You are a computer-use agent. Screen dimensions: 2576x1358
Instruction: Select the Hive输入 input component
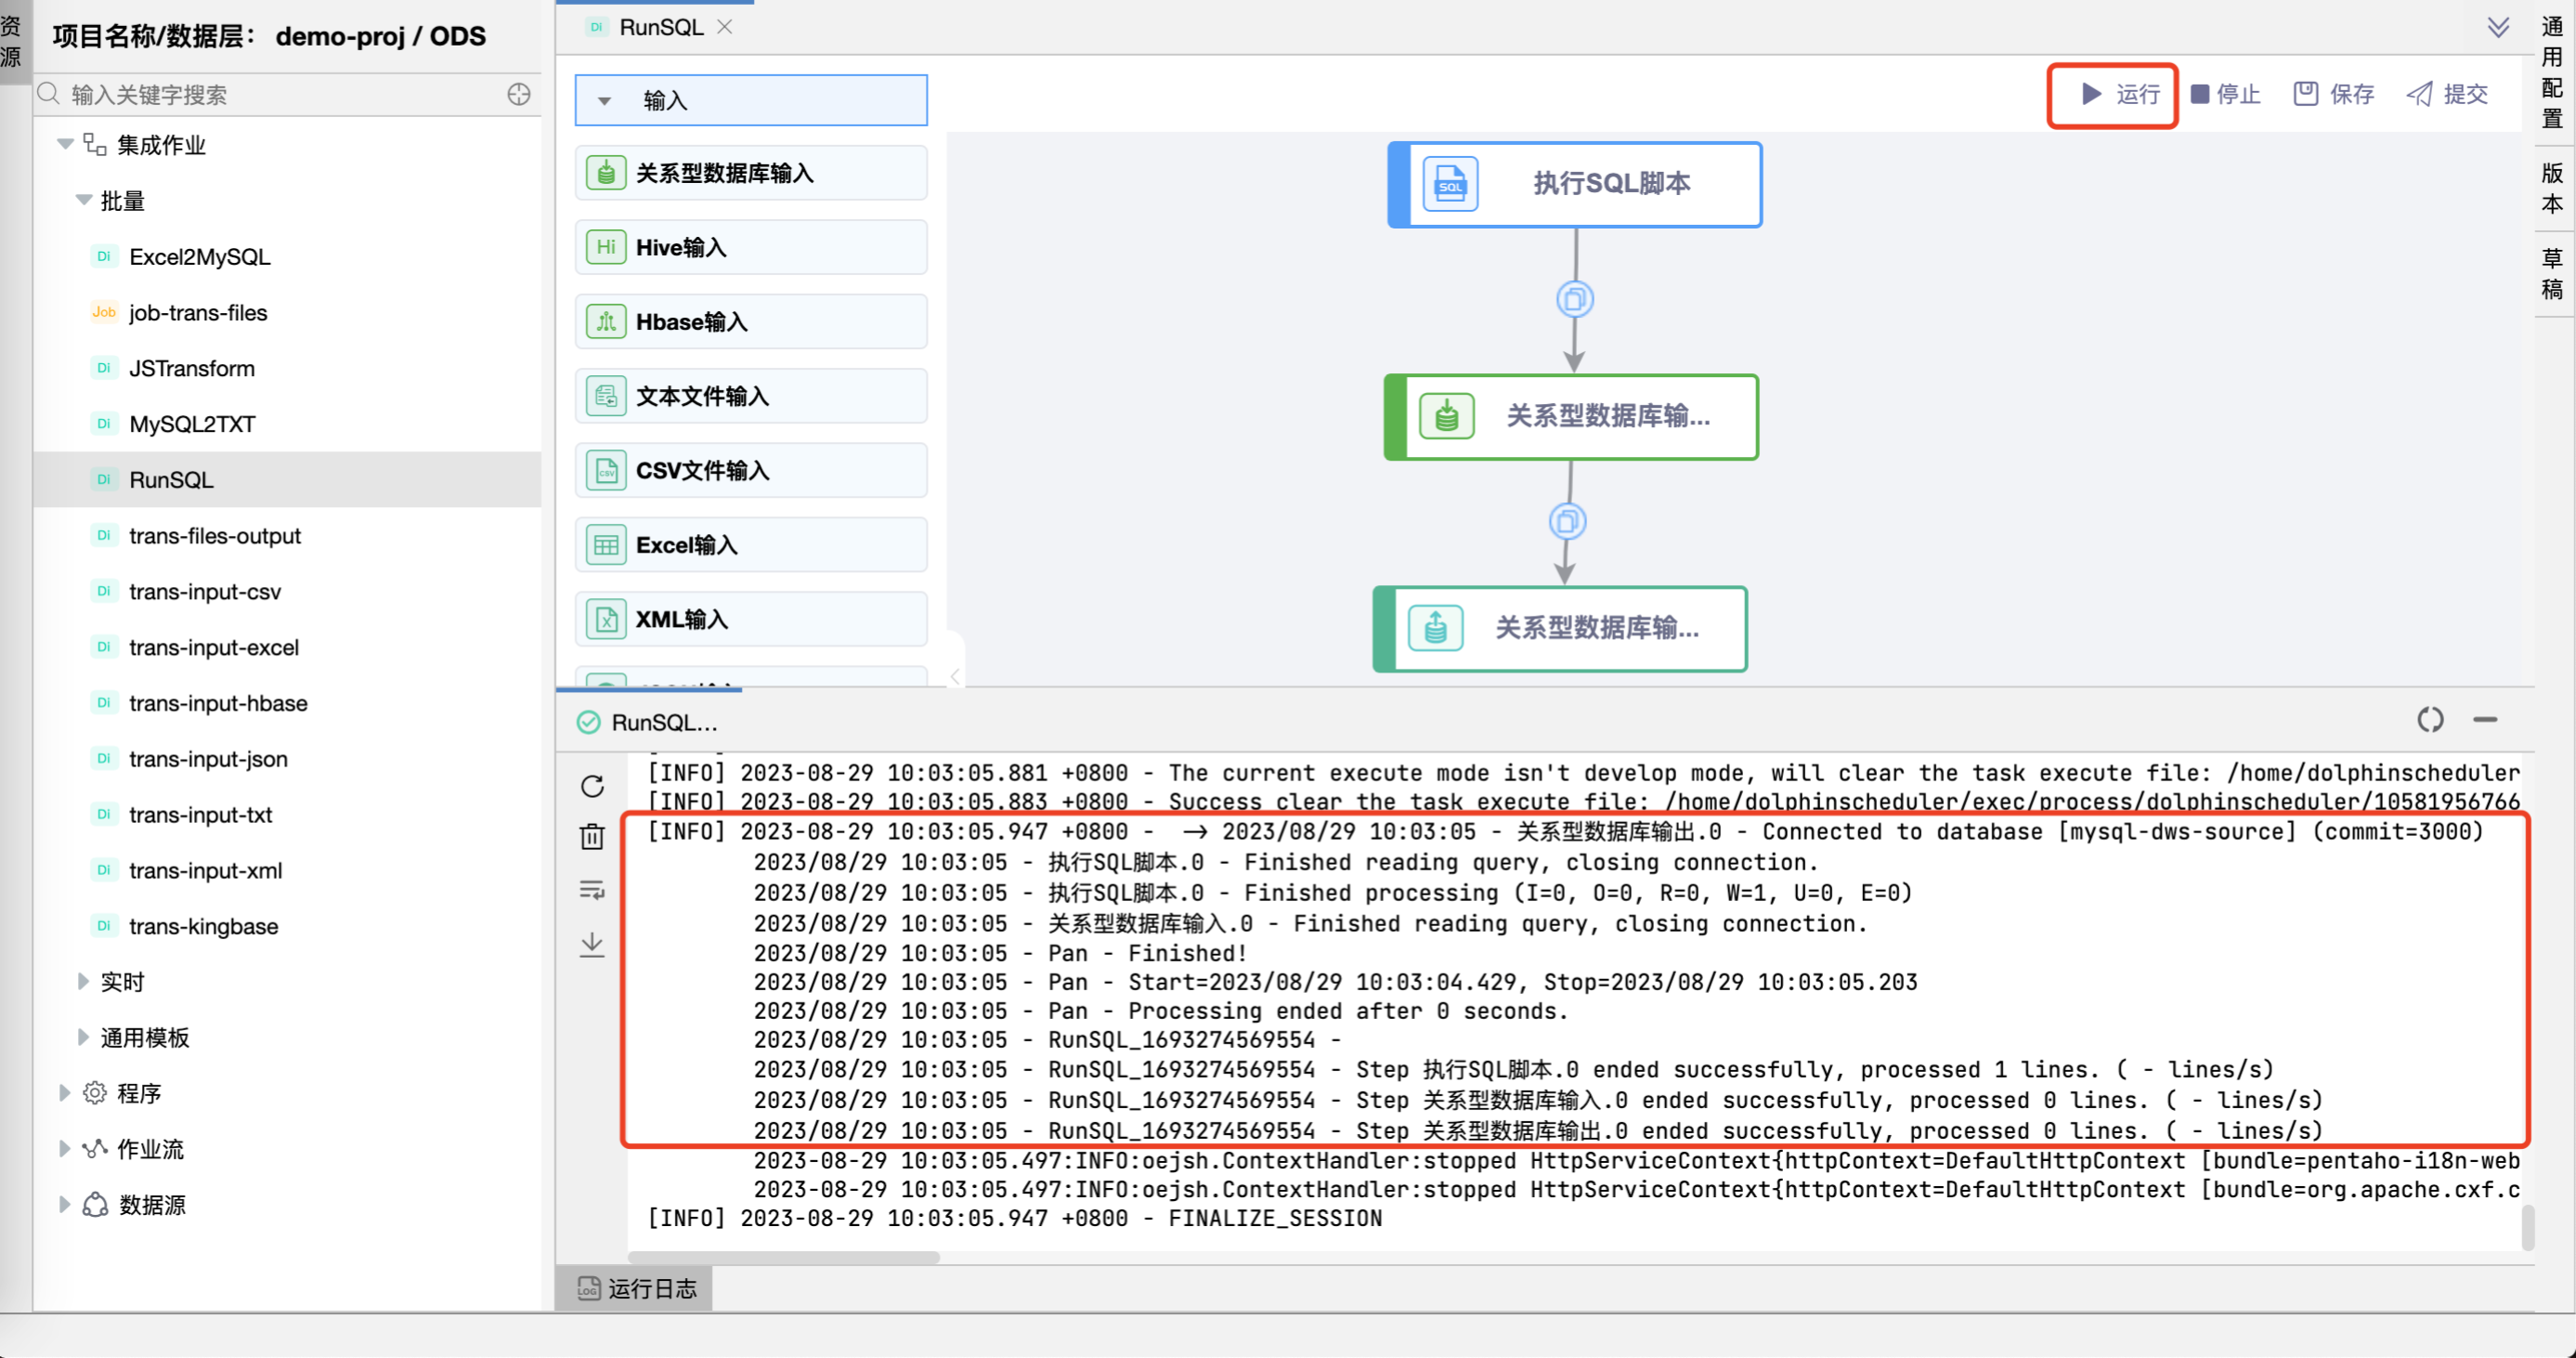click(751, 246)
